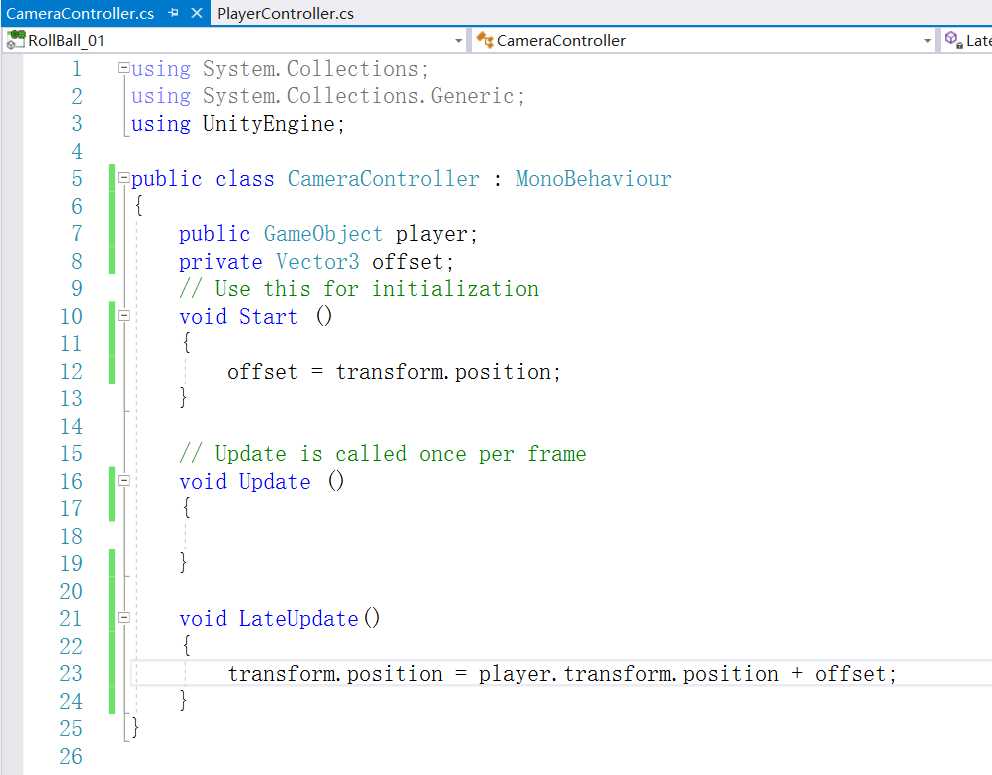Collapse the Update method
The width and height of the screenshot is (992, 775).
pos(124,481)
